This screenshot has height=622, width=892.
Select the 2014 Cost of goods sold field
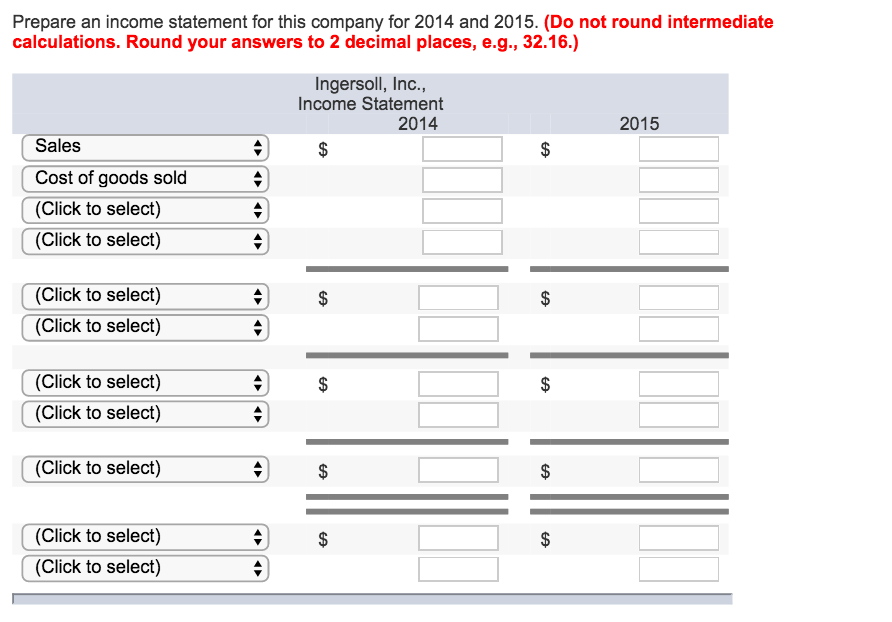tap(462, 180)
